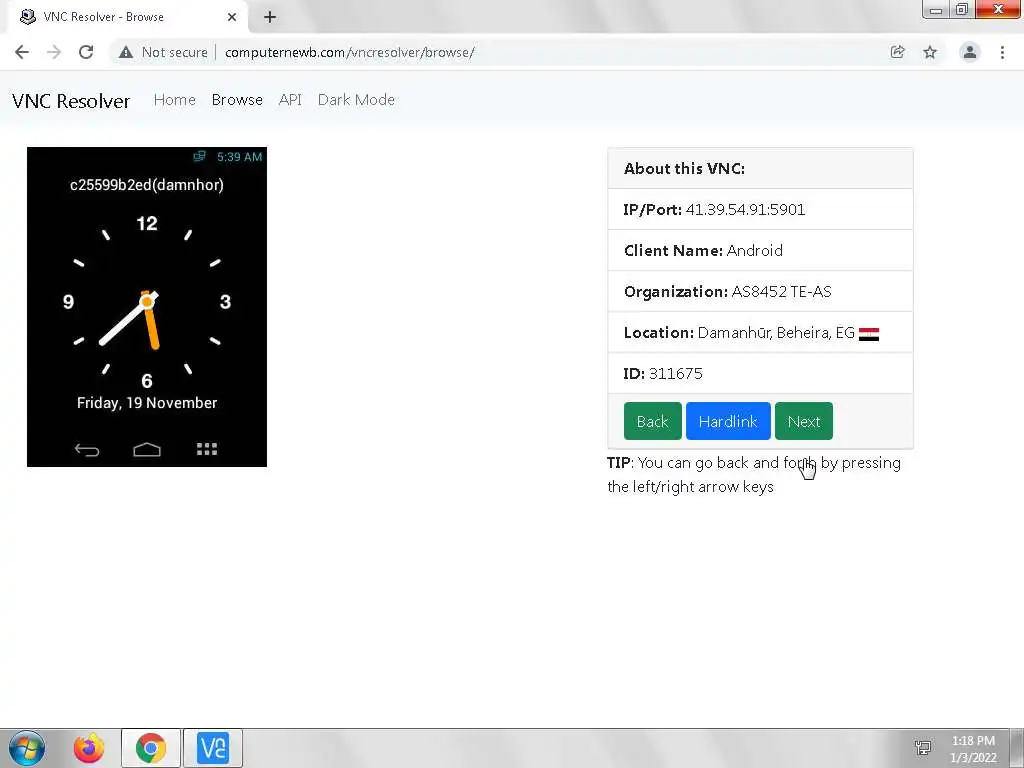Click the network tray icon
The width and height of the screenshot is (1024, 768).
(923, 748)
